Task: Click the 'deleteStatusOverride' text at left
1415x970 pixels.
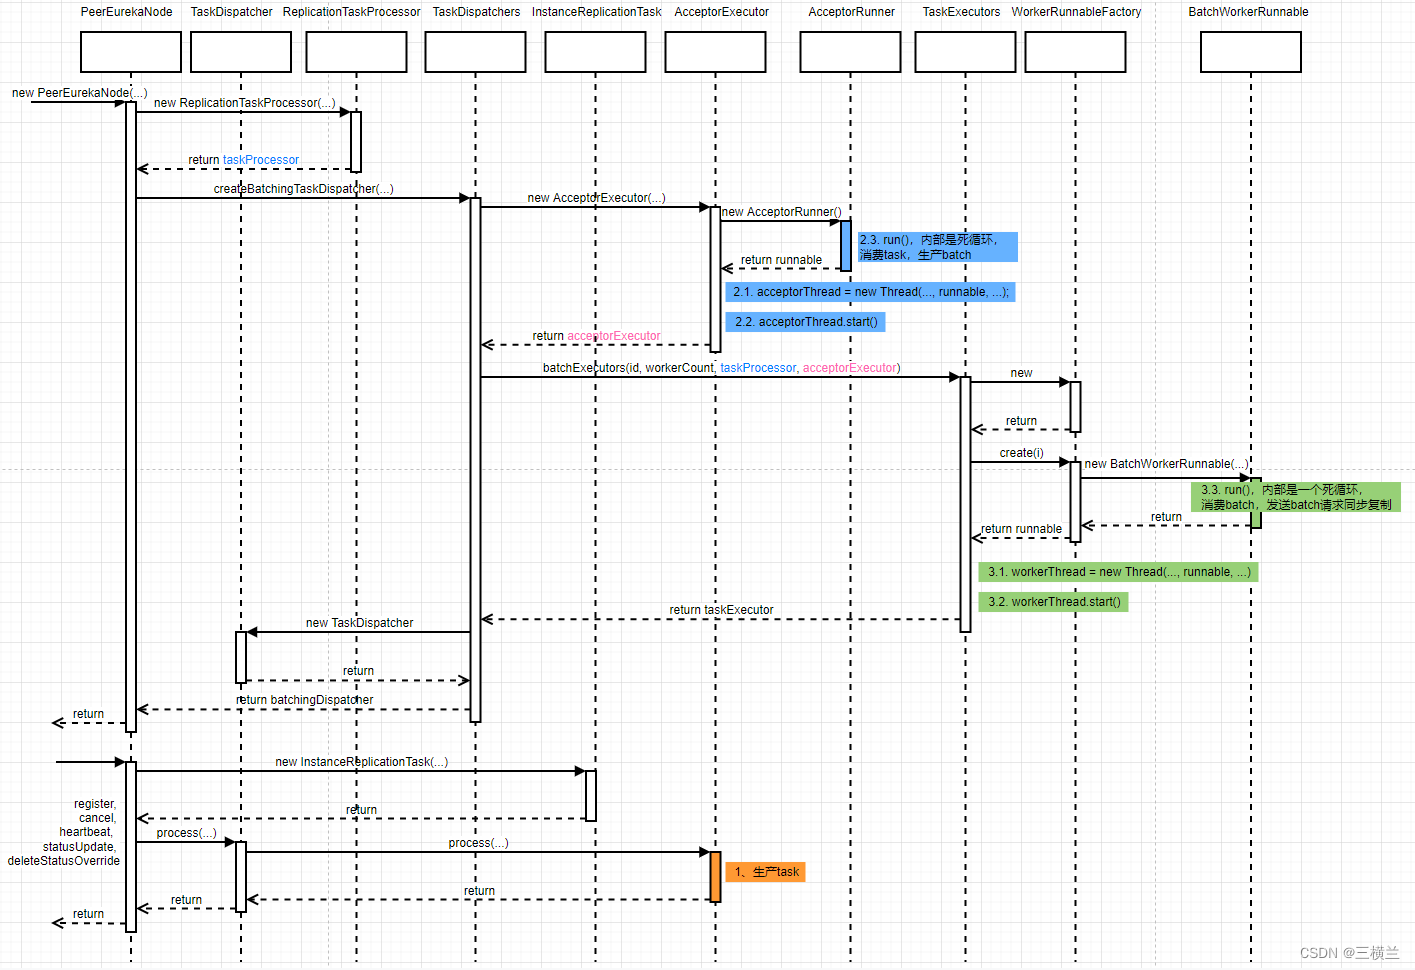Action: coord(64,861)
